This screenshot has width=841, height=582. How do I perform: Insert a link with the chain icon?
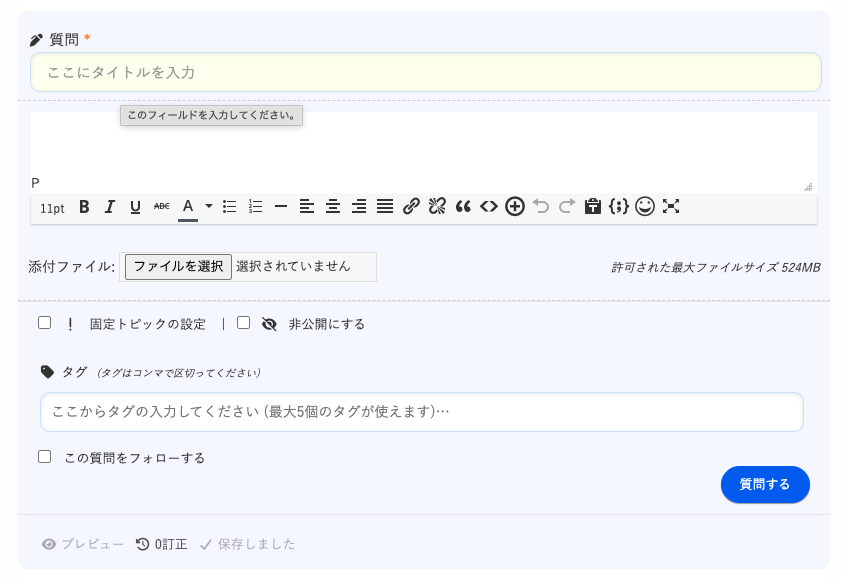[411, 207]
